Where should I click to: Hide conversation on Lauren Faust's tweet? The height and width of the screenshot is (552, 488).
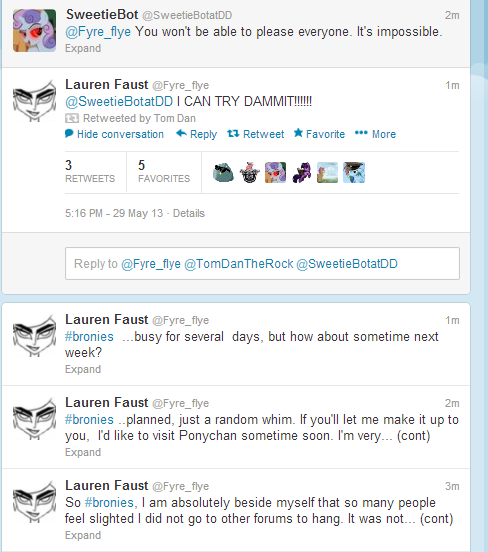[120, 134]
